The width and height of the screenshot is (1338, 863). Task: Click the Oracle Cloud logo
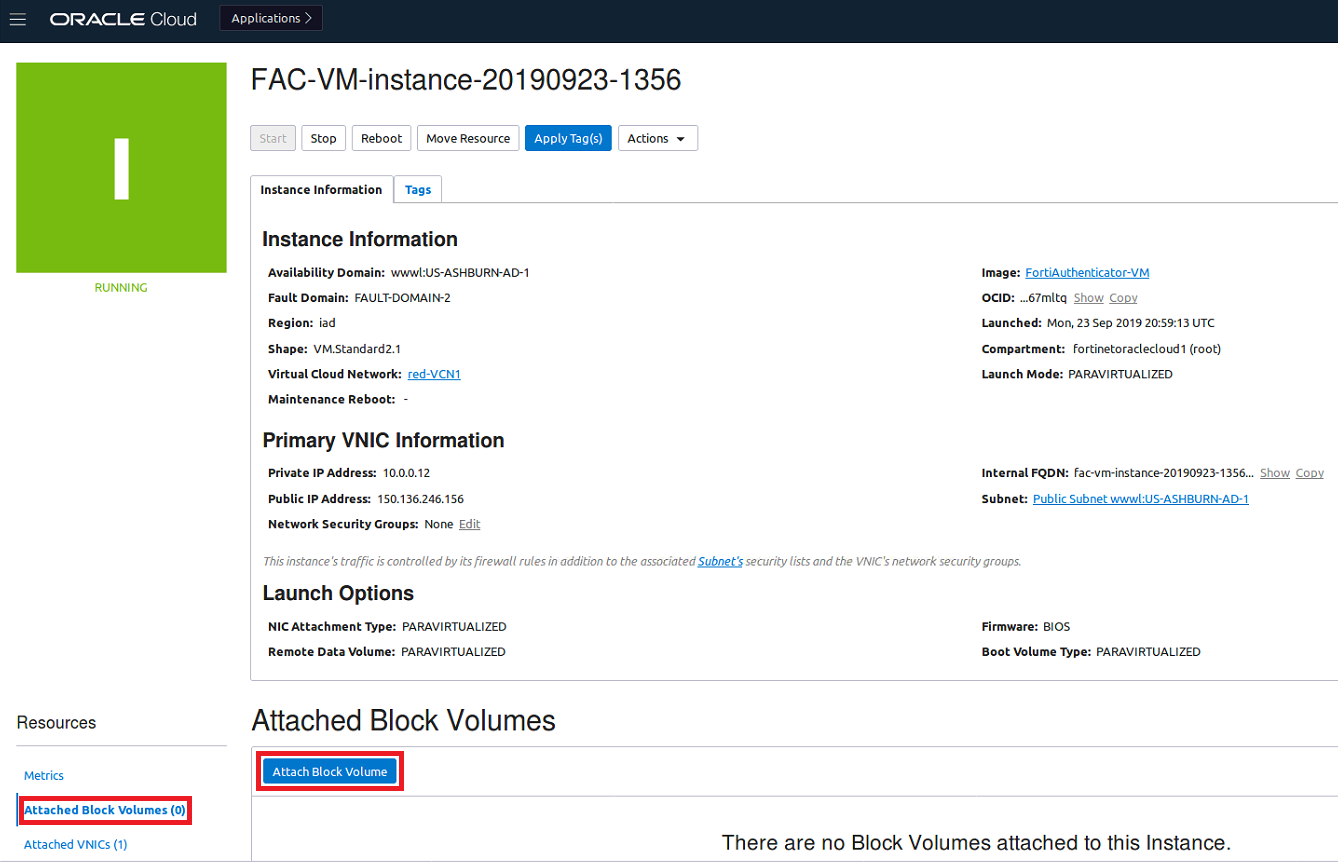coord(123,18)
